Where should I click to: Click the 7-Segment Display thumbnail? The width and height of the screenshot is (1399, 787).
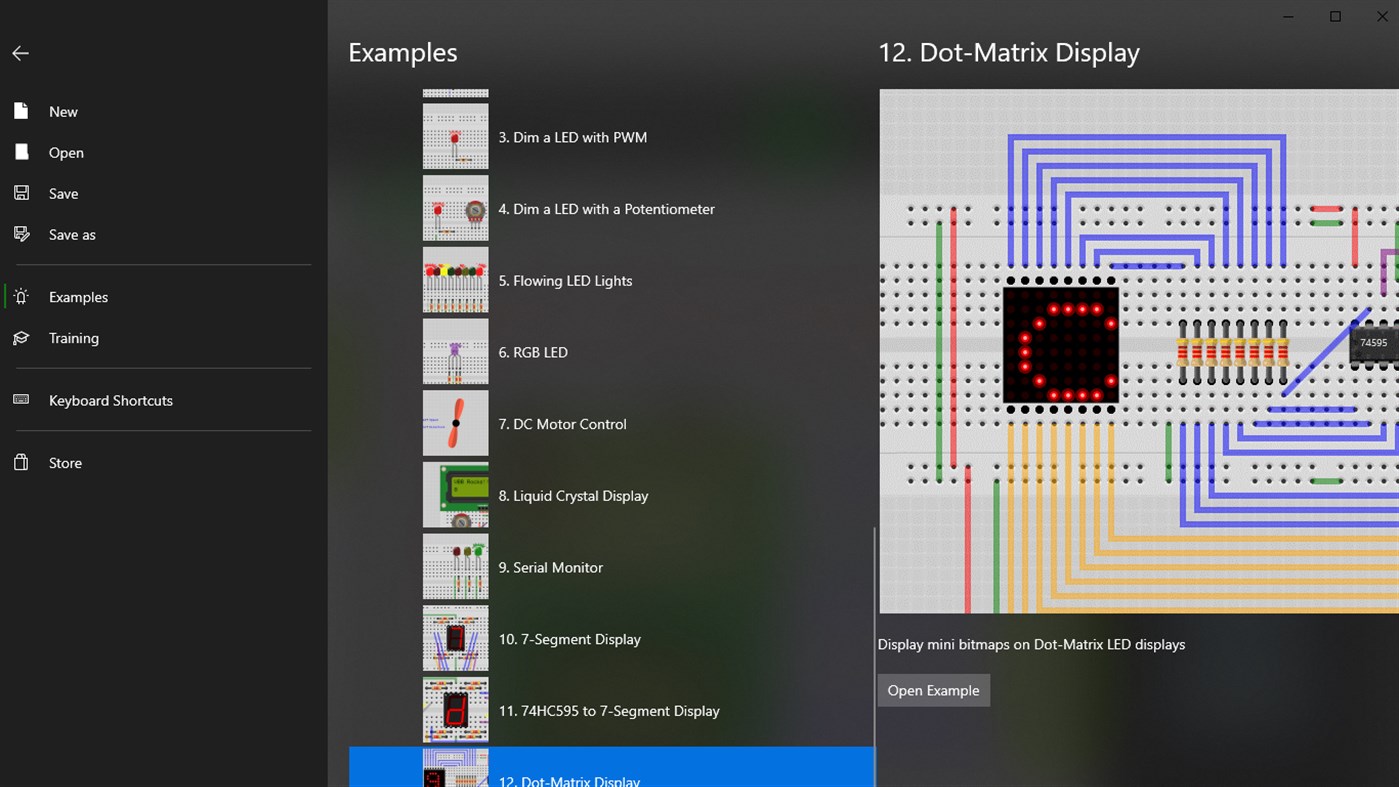tap(455, 638)
